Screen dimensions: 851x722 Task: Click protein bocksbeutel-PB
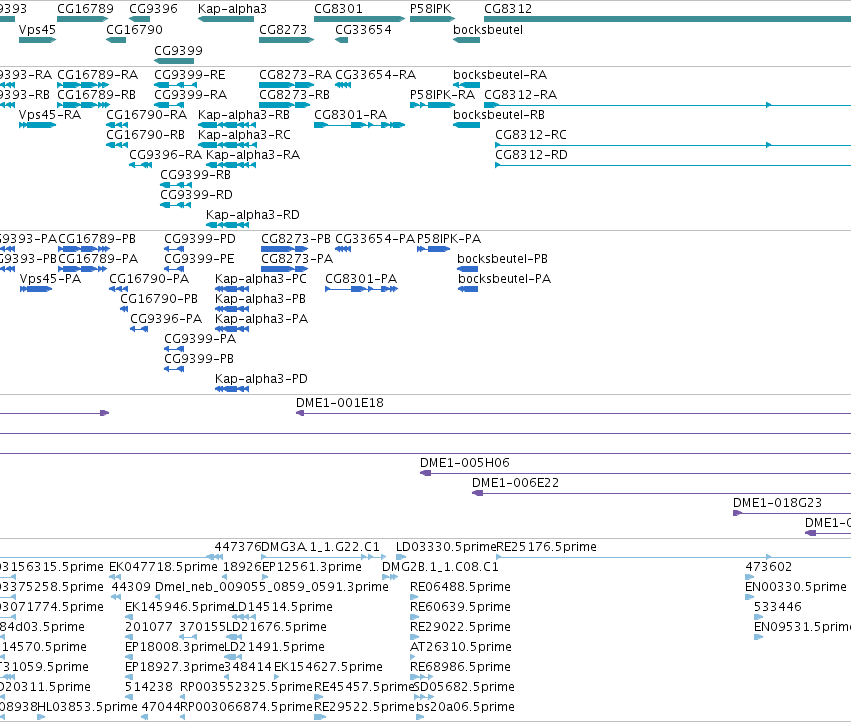(502, 258)
